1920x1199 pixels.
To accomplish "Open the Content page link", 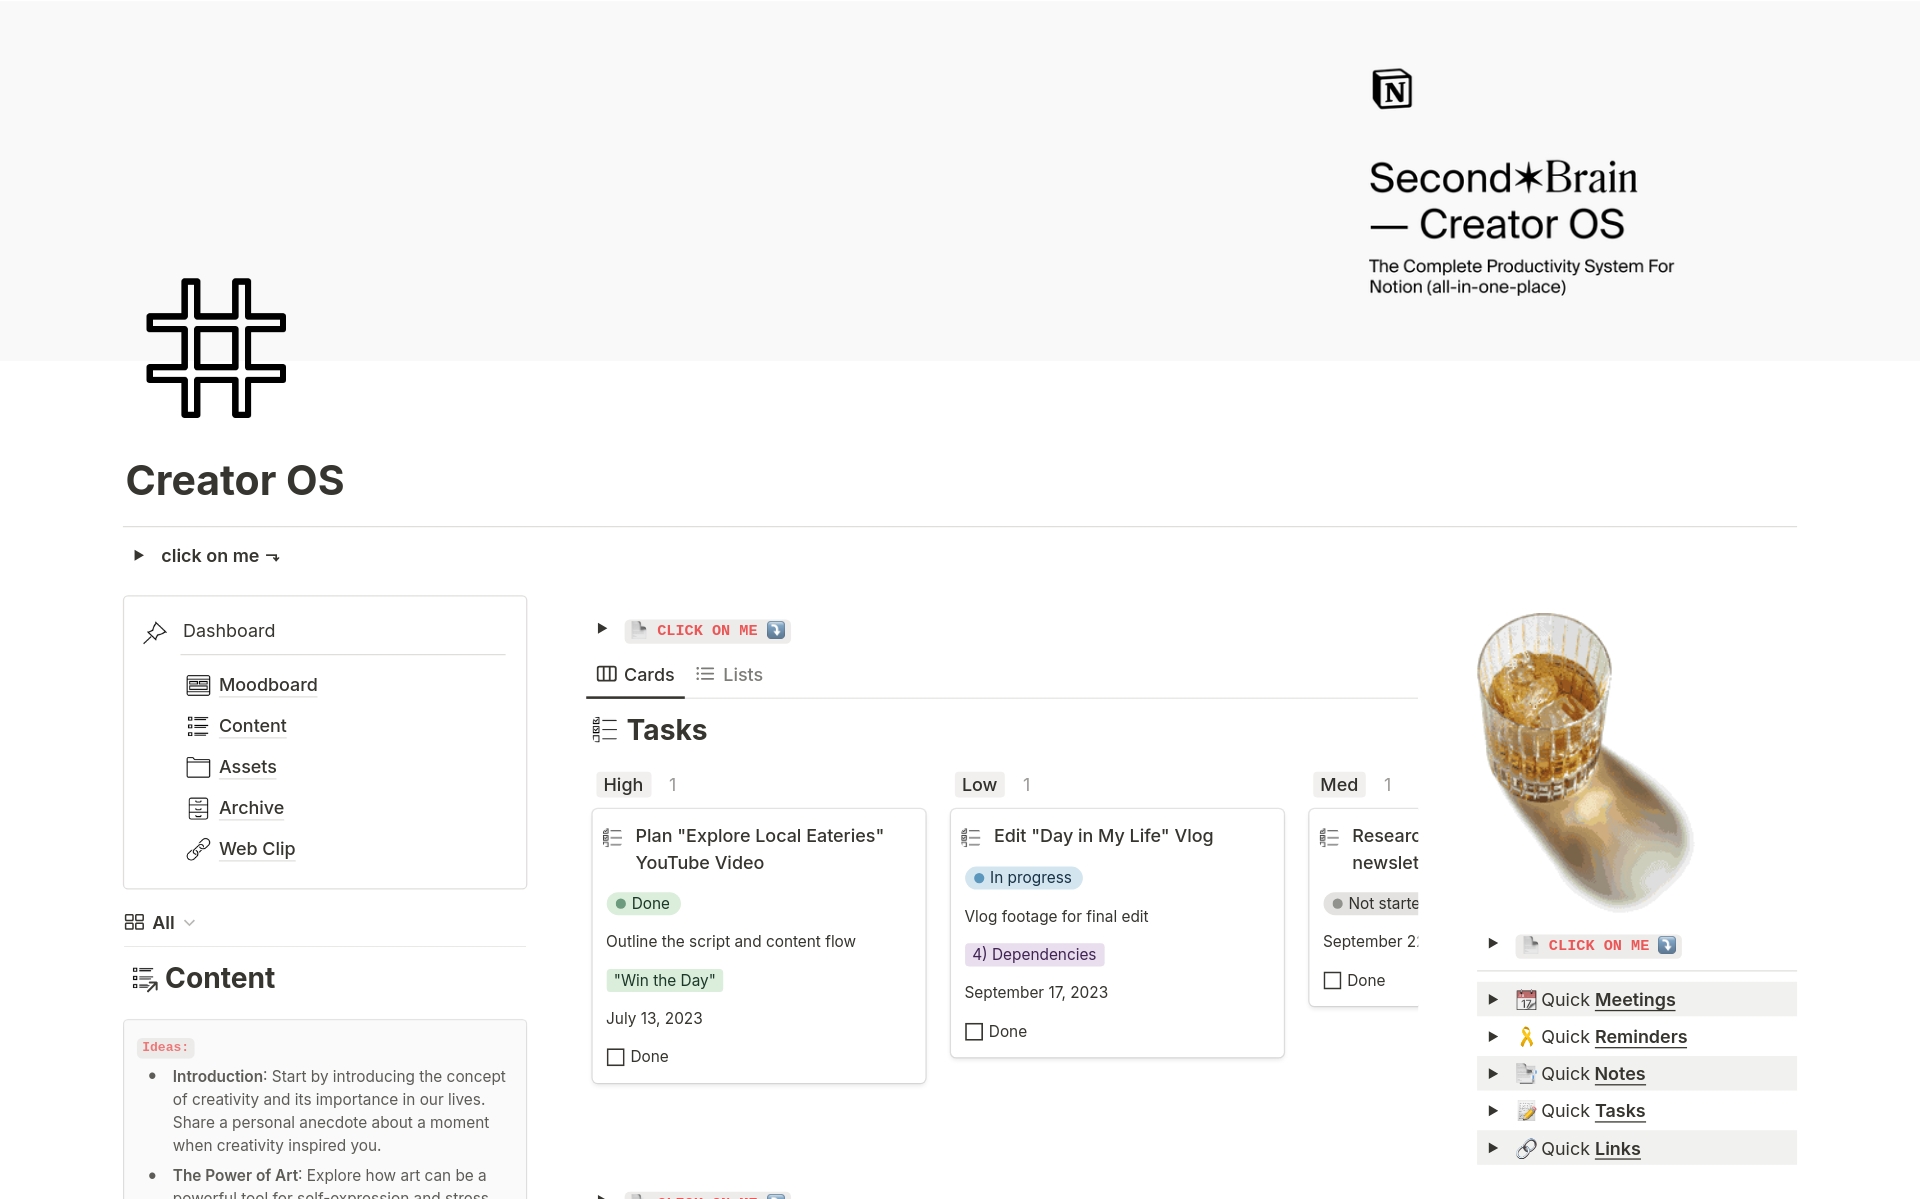I will pyautogui.click(x=252, y=726).
